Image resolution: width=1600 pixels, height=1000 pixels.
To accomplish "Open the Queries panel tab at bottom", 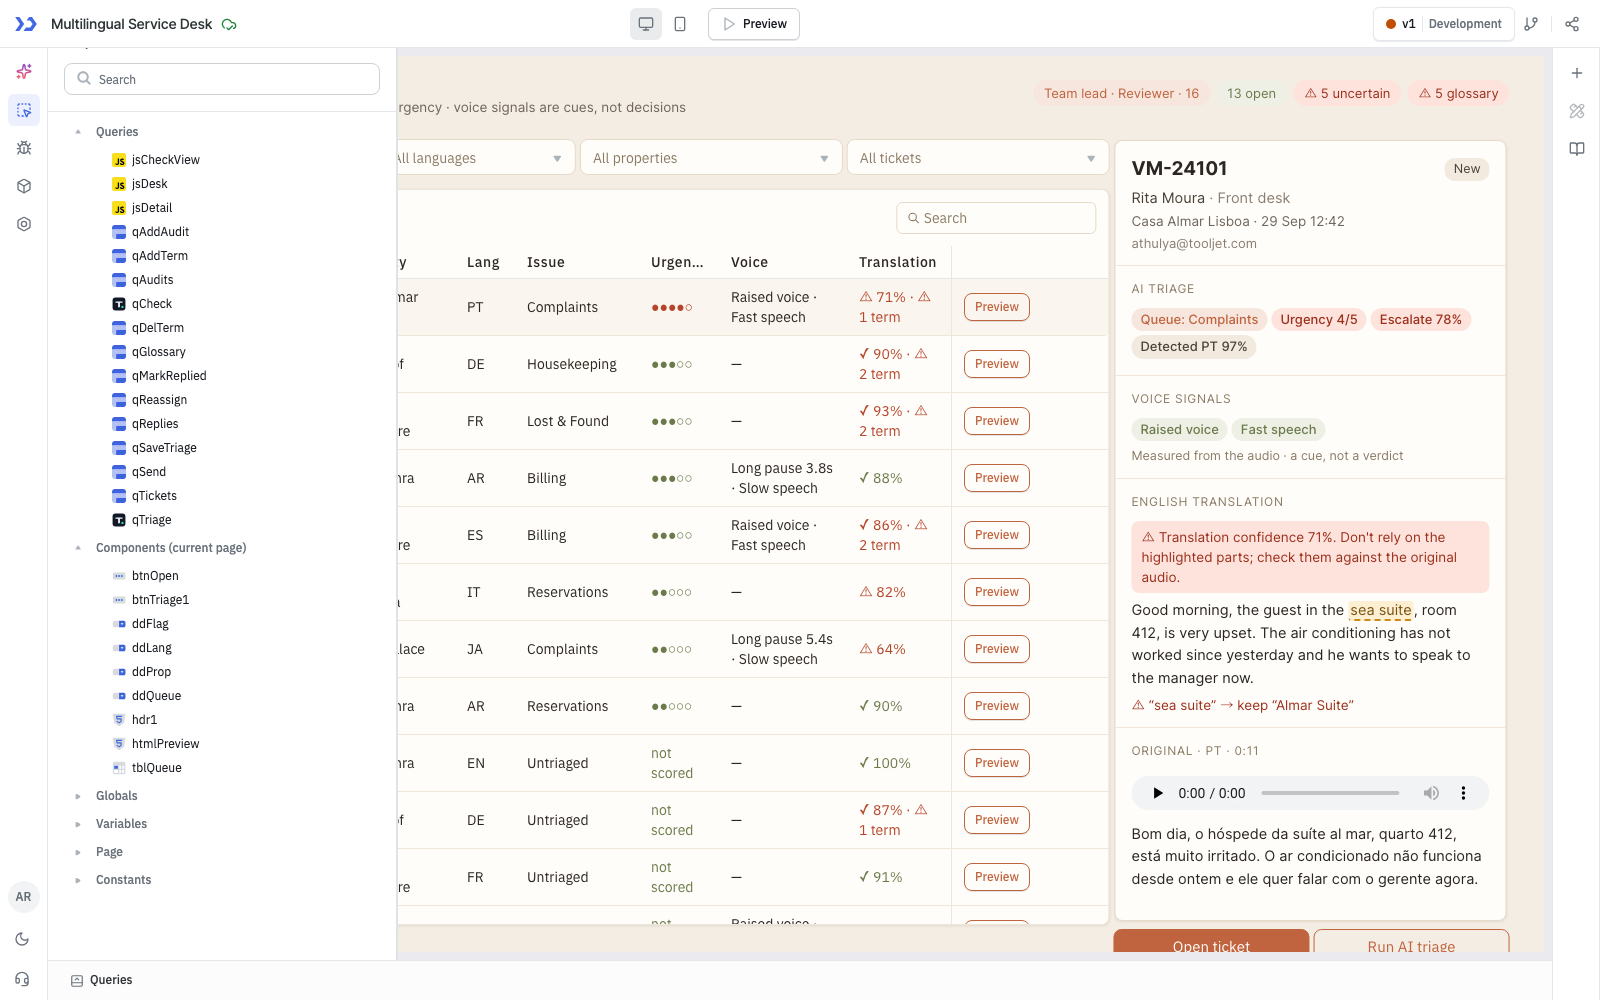I will pos(102,980).
